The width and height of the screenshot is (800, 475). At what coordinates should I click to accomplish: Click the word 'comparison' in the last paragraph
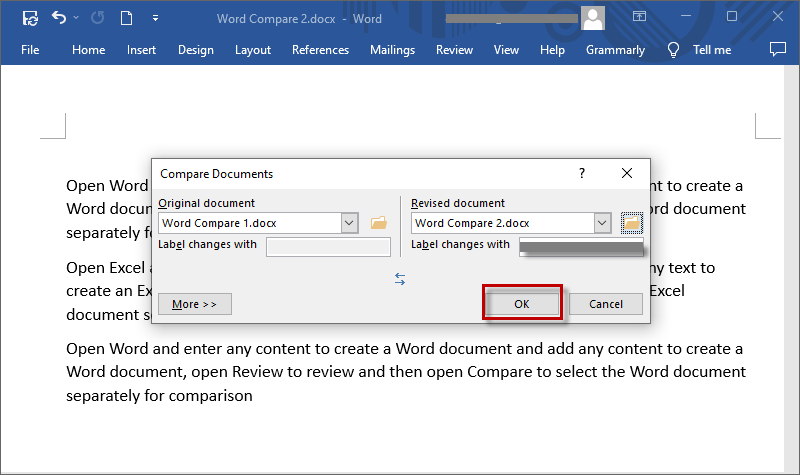[211, 396]
